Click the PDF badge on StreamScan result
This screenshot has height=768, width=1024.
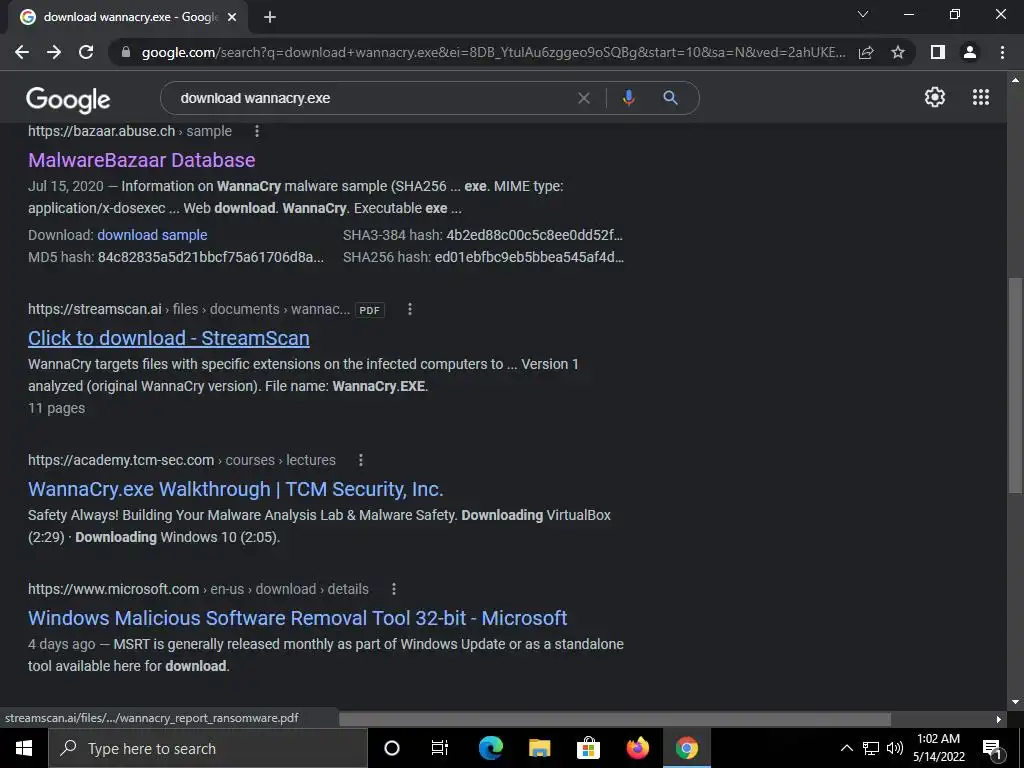pos(370,310)
